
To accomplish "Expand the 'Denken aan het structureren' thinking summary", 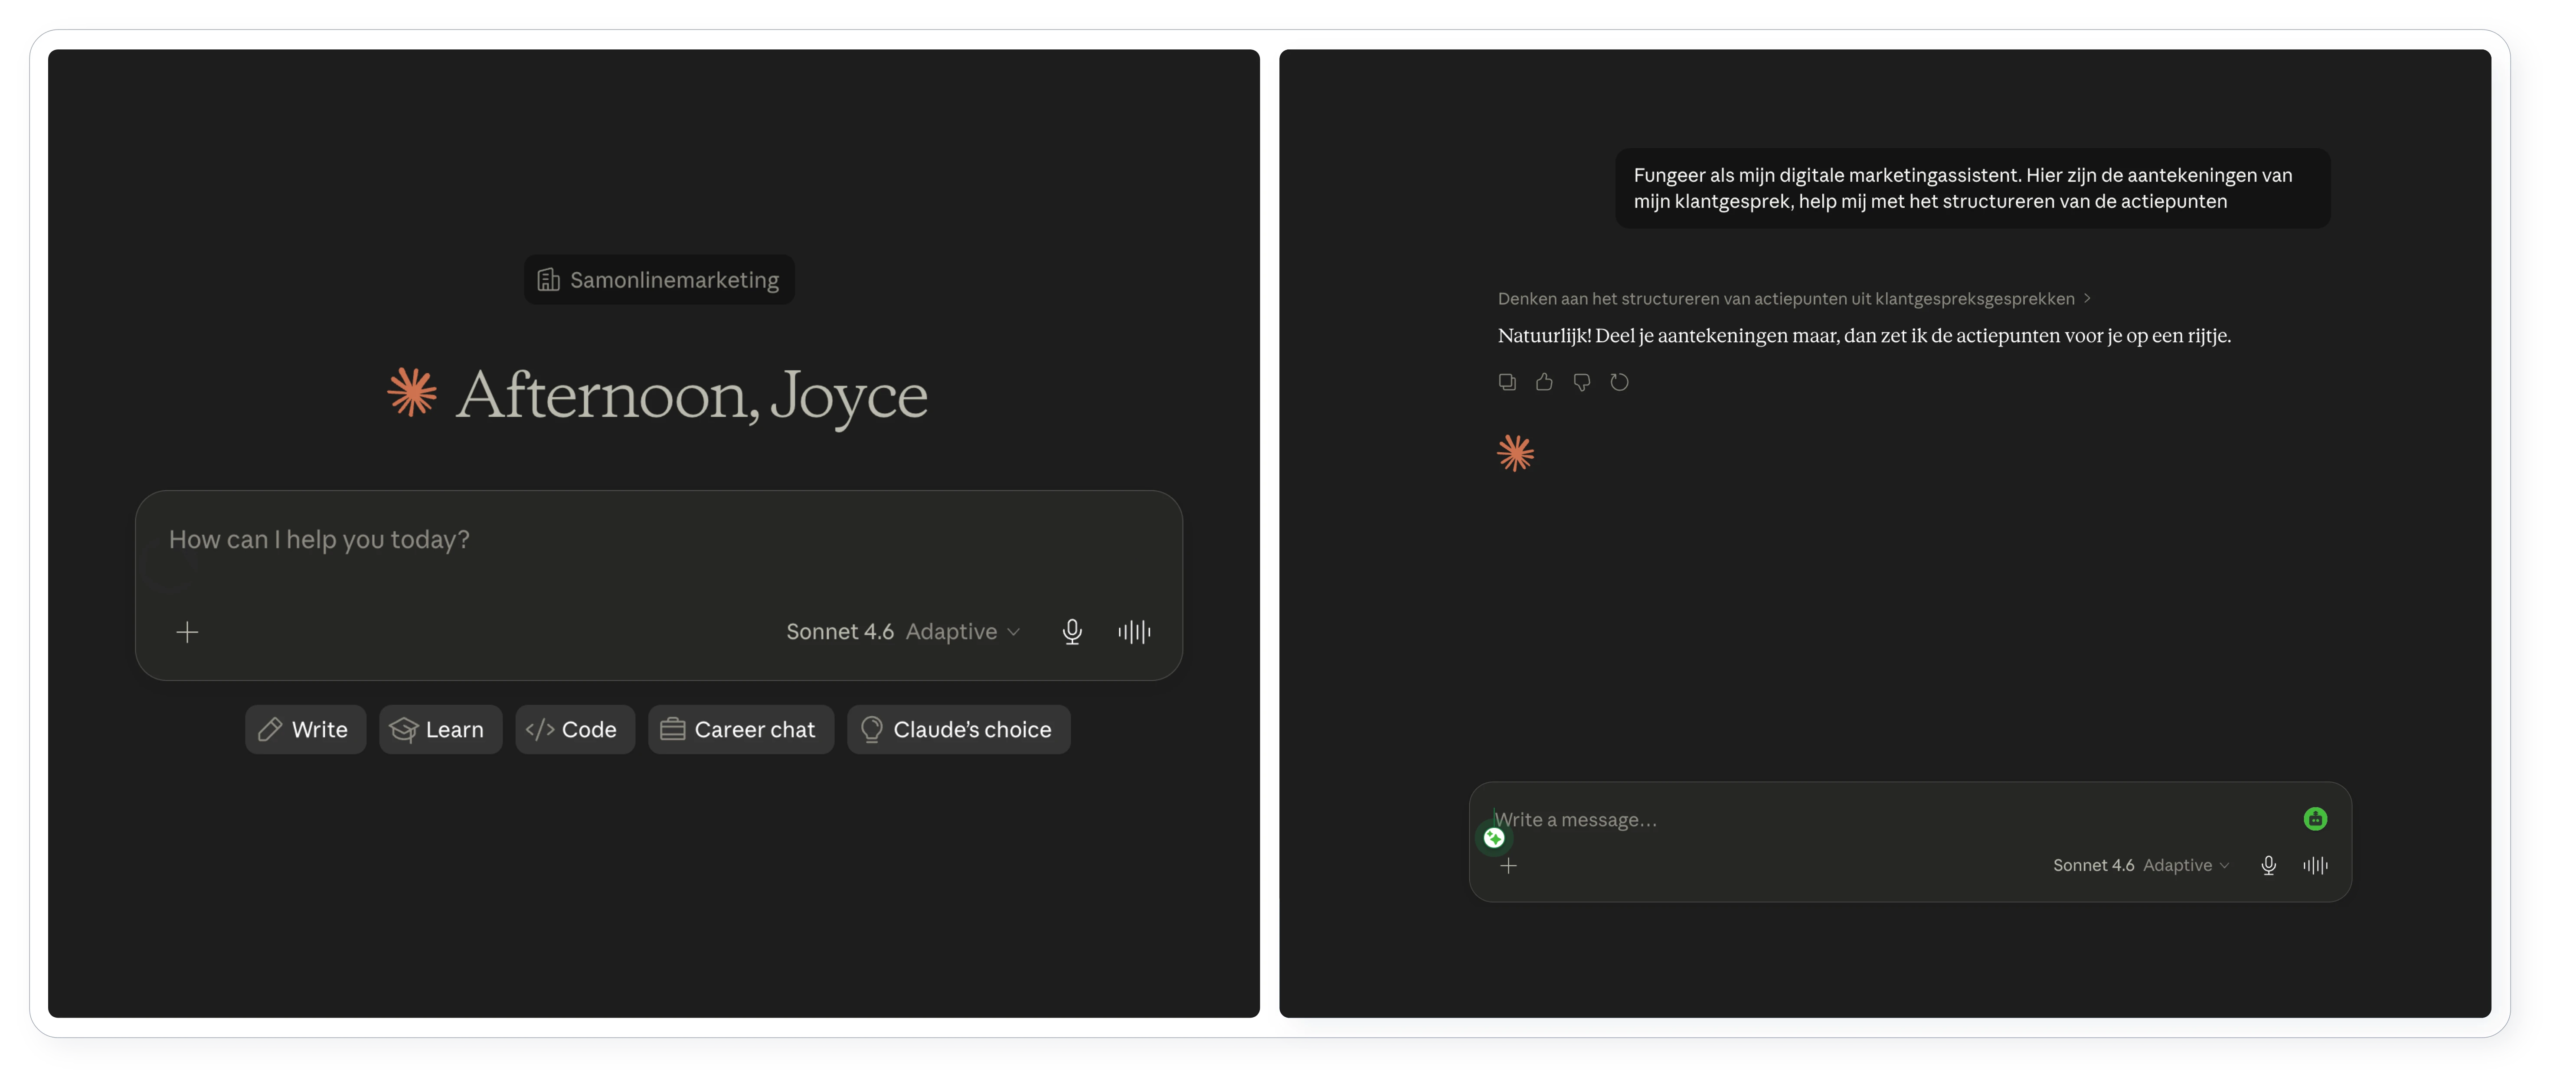I will click(1794, 299).
